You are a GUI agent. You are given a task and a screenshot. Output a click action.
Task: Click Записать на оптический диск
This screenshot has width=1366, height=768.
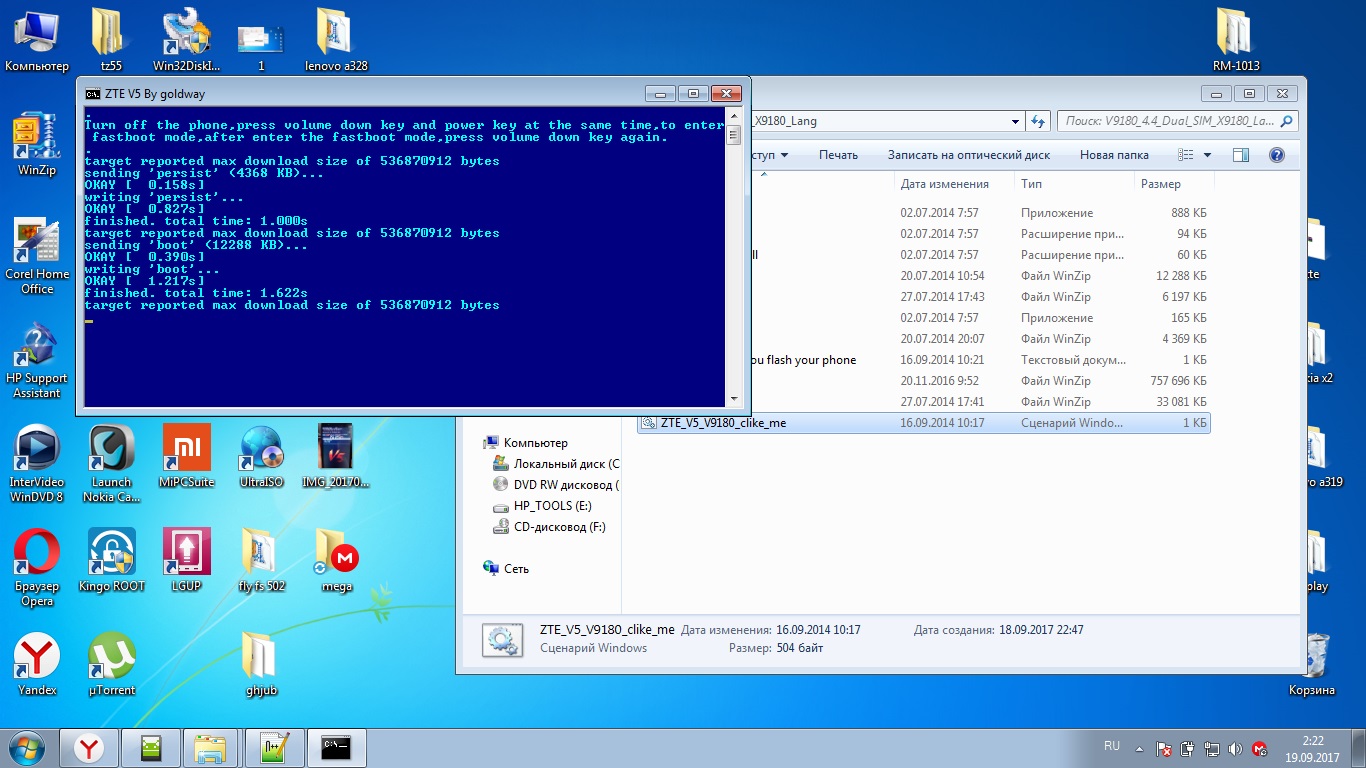[x=968, y=155]
